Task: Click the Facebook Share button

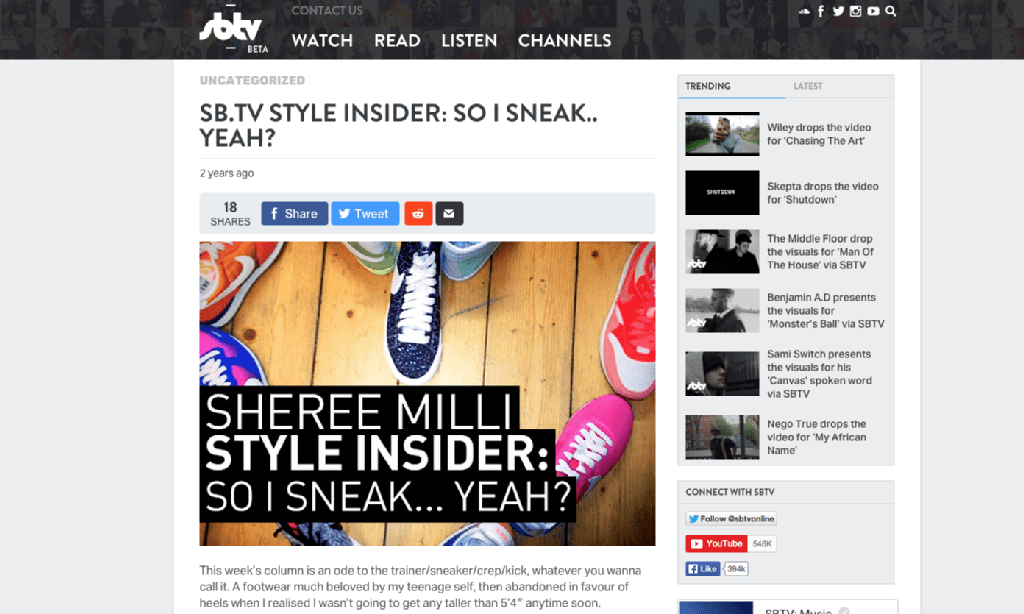Action: pyautogui.click(x=295, y=214)
